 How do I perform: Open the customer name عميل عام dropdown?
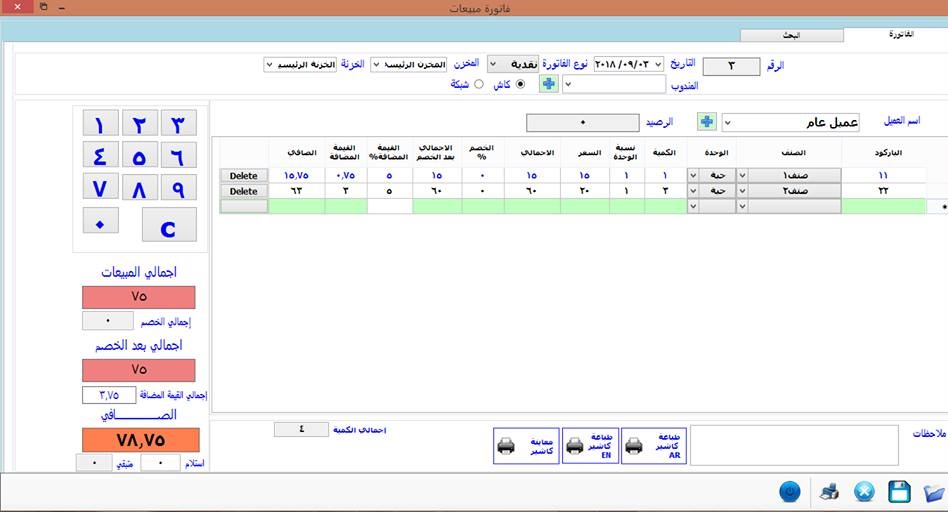727,122
